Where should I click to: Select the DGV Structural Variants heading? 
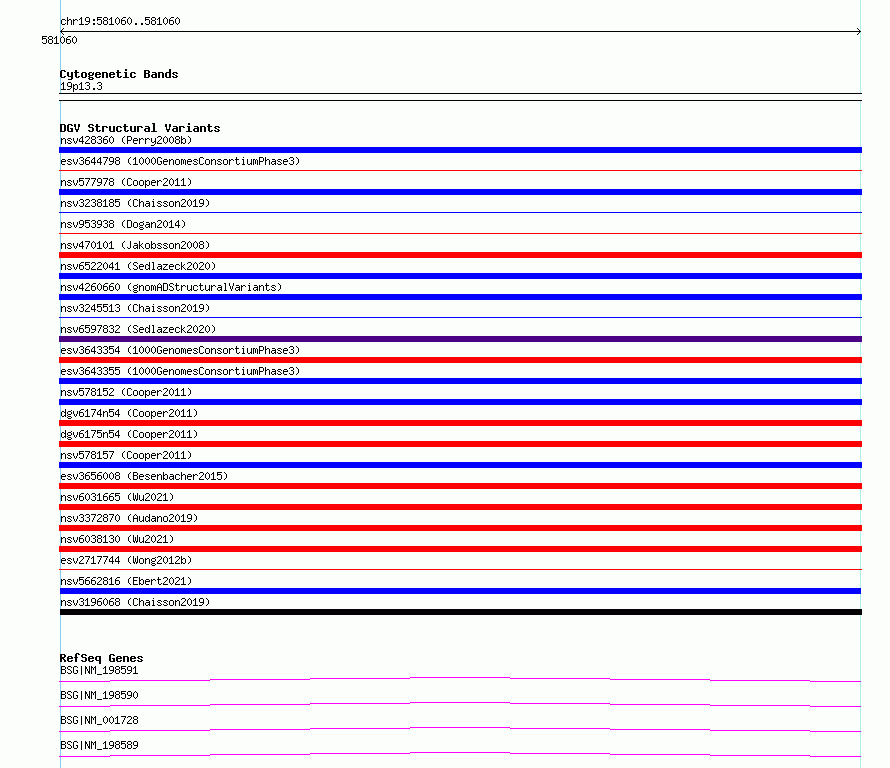pos(140,128)
